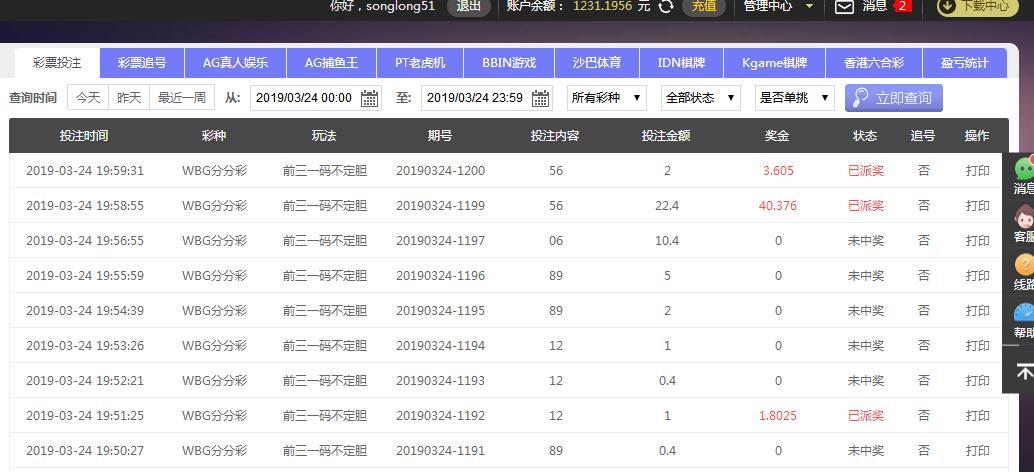Select the 沙巴体育 tab
This screenshot has height=472, width=1034.
pyautogui.click(x=597, y=63)
